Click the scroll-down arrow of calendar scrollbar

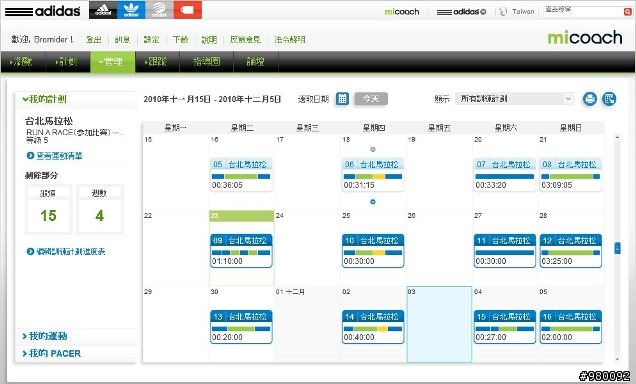tap(617, 359)
